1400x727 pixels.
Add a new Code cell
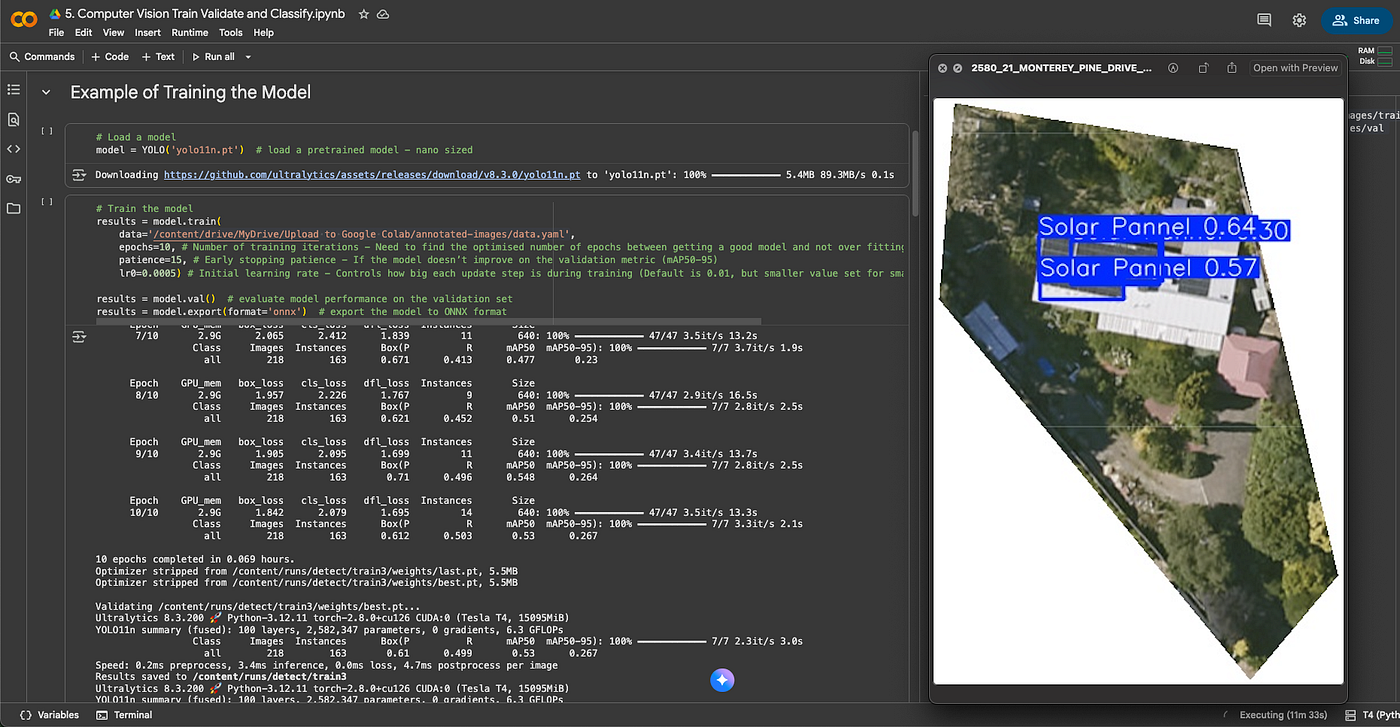110,57
